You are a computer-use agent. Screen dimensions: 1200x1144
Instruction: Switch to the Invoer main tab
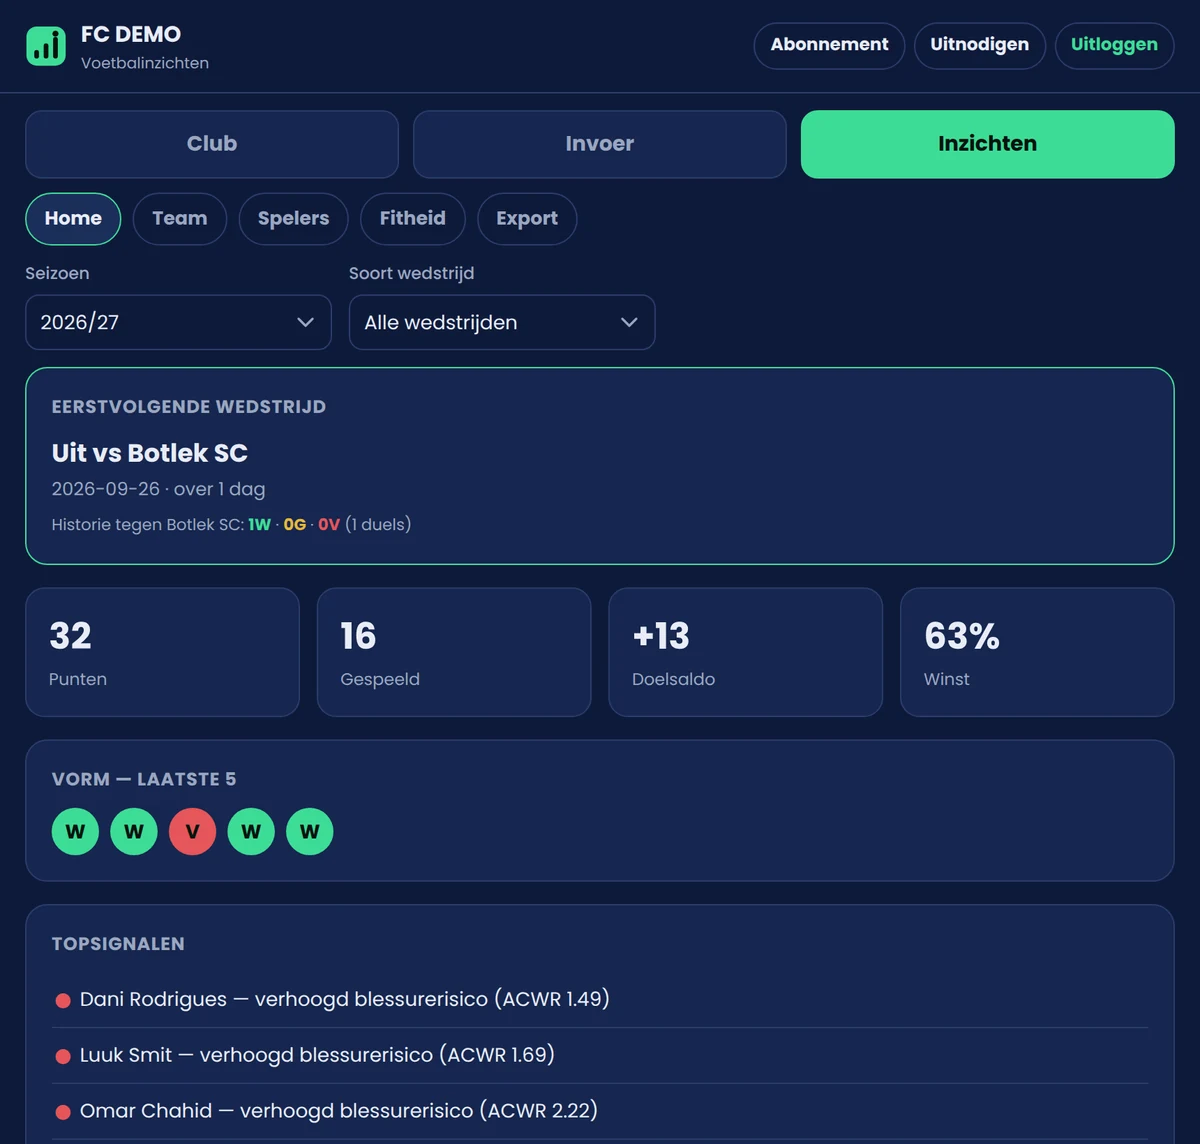coord(600,144)
